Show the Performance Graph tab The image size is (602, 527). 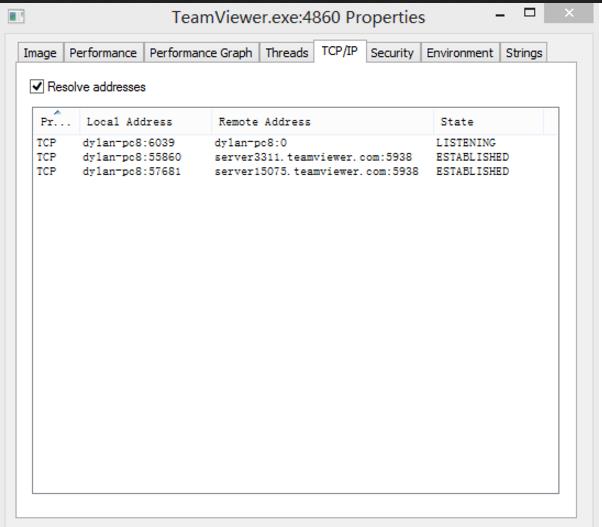[201, 53]
